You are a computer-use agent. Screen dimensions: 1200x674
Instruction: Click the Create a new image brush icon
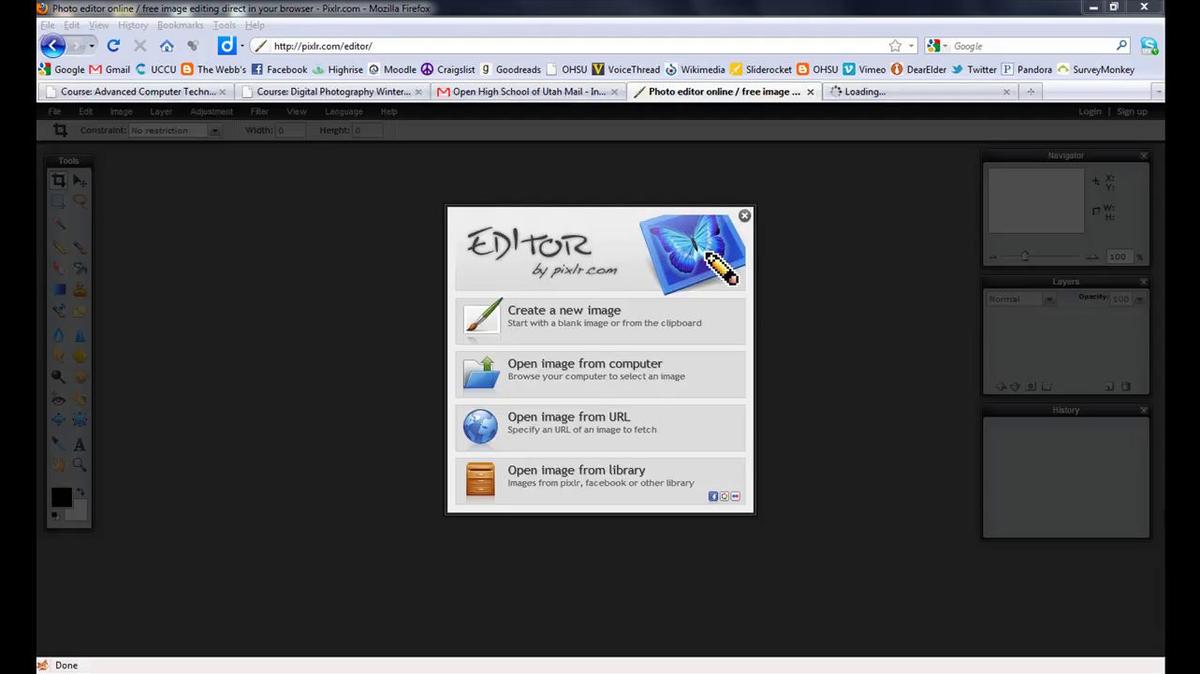point(481,319)
